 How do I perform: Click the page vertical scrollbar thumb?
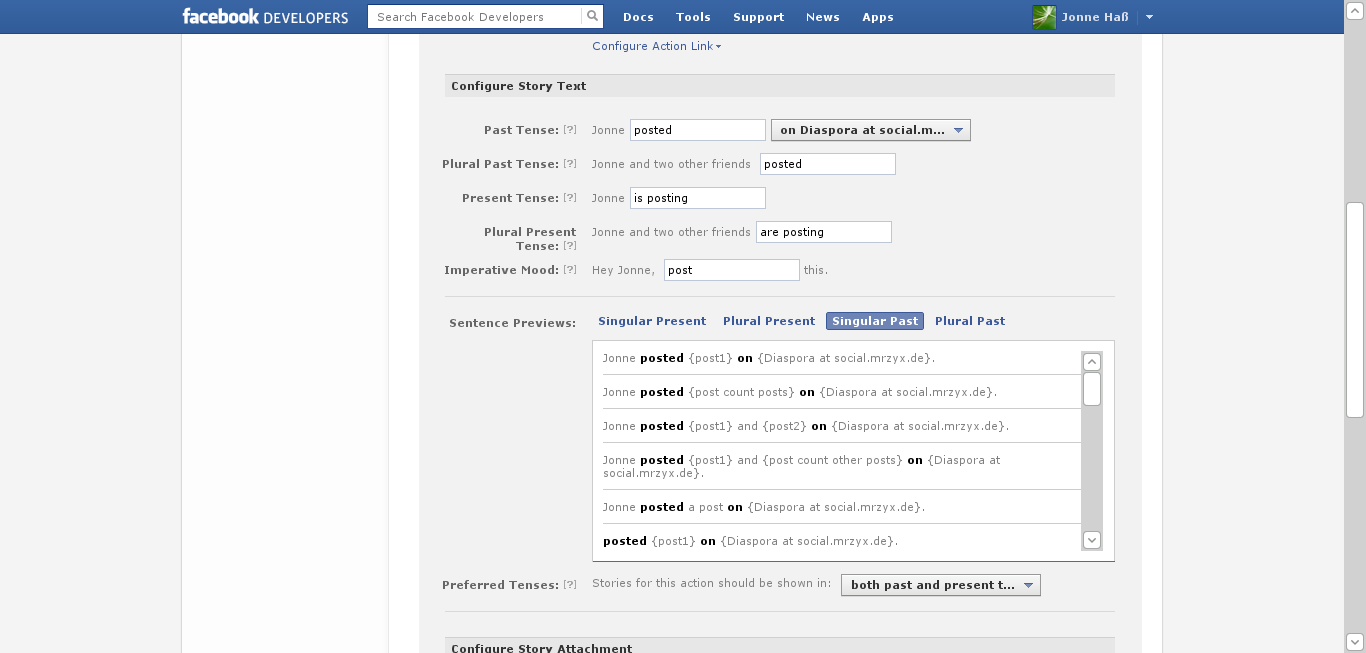tap(1355, 310)
